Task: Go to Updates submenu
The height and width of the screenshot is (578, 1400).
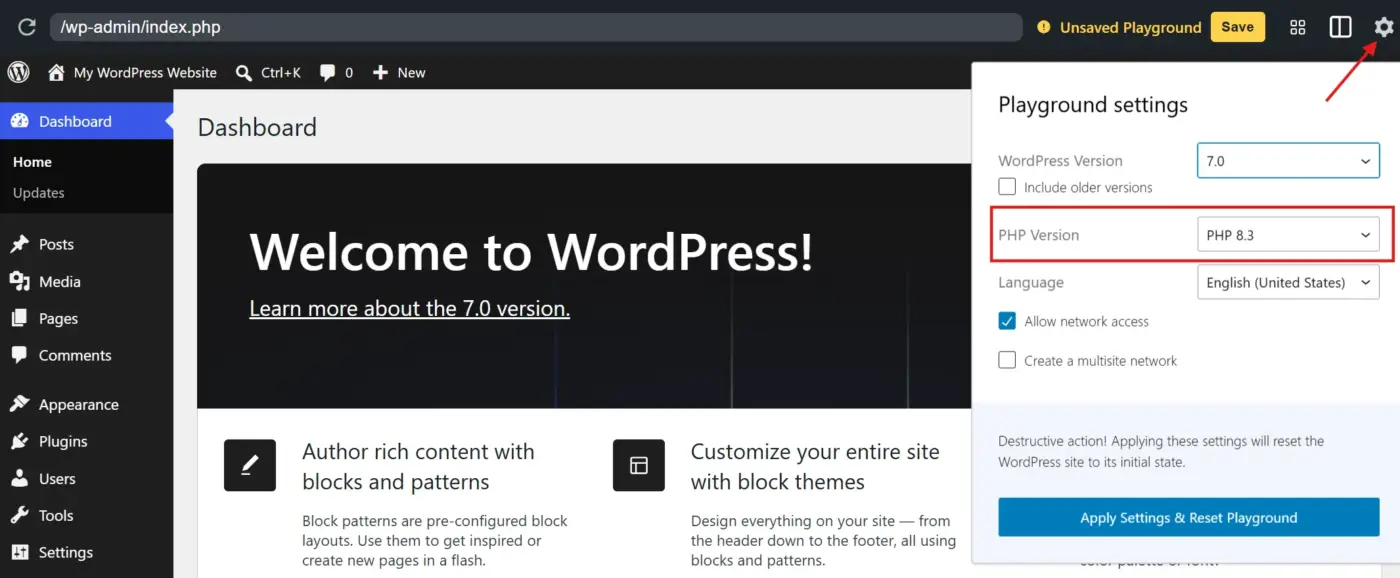Action: pos(39,193)
